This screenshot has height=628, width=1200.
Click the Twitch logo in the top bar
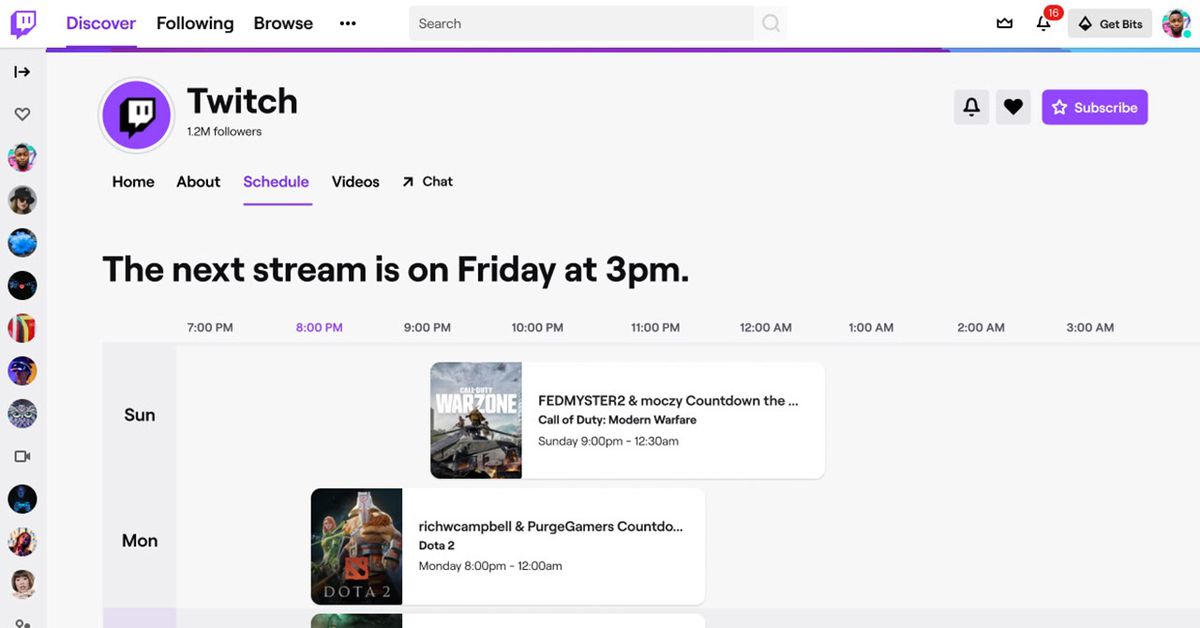23,24
